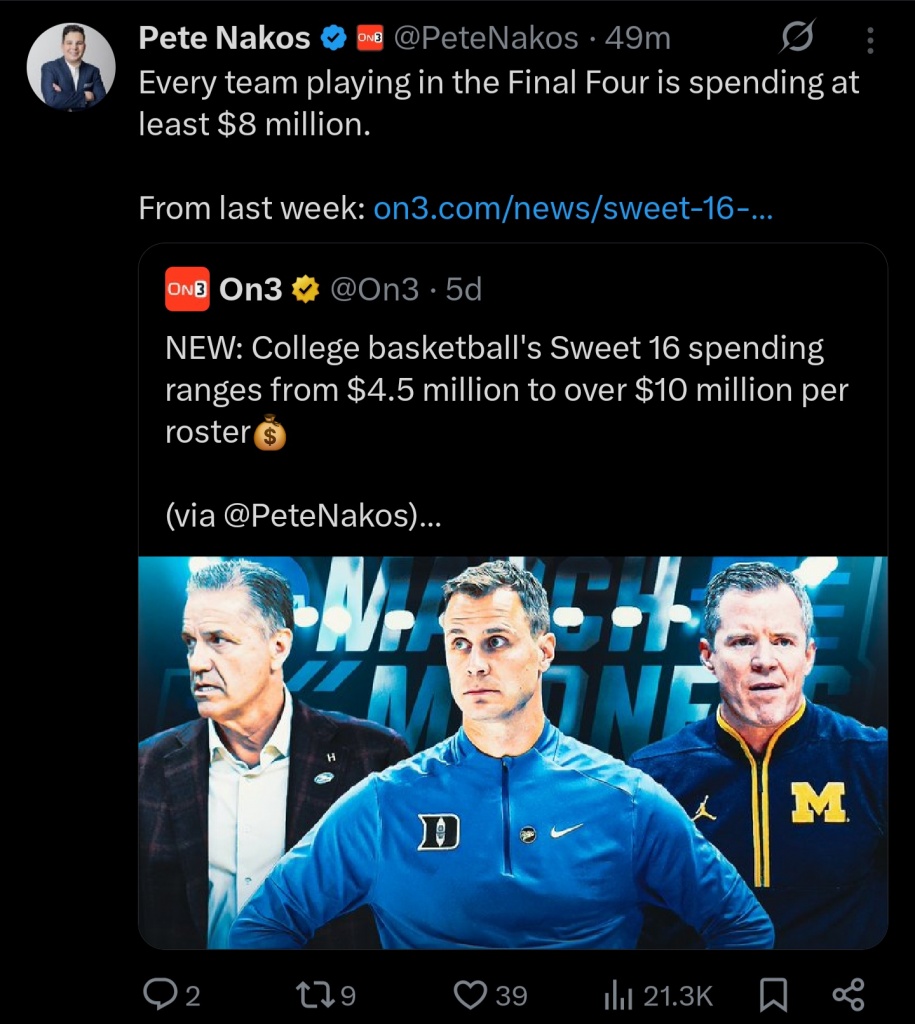Tap the On3 logo in quoted post
The width and height of the screenshot is (915, 1024).
[187, 289]
